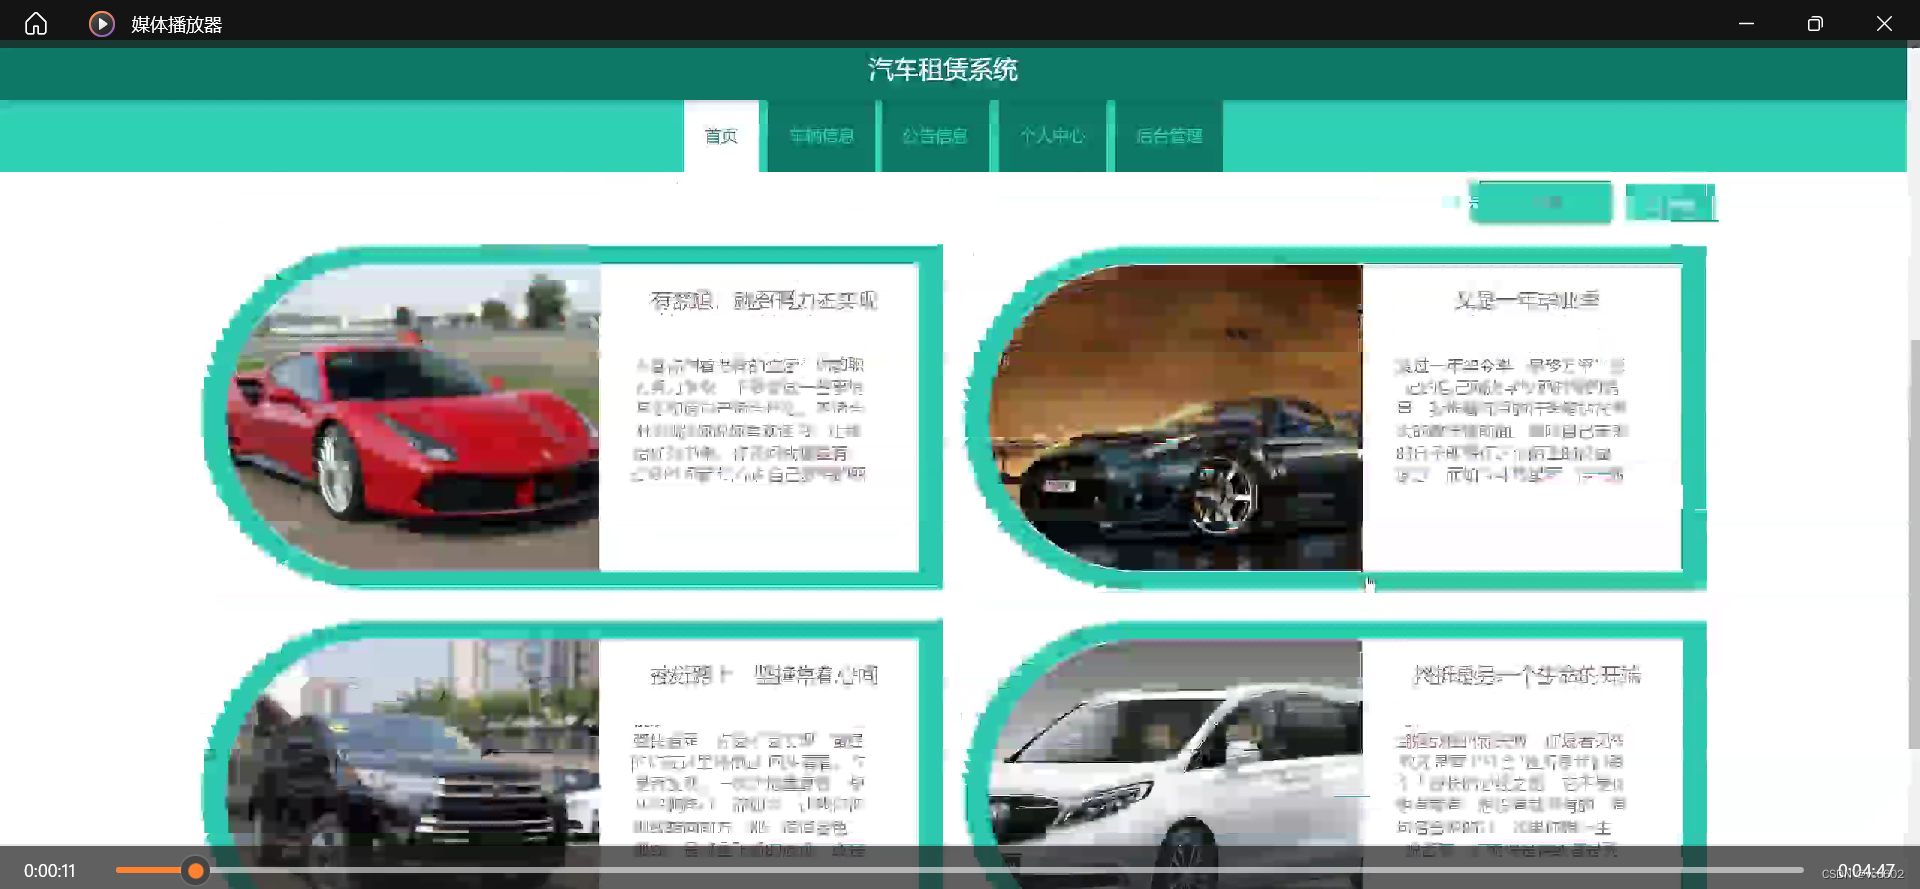Click the 有梦想，就要努力去实现 card title
The width and height of the screenshot is (1920, 889).
click(764, 300)
